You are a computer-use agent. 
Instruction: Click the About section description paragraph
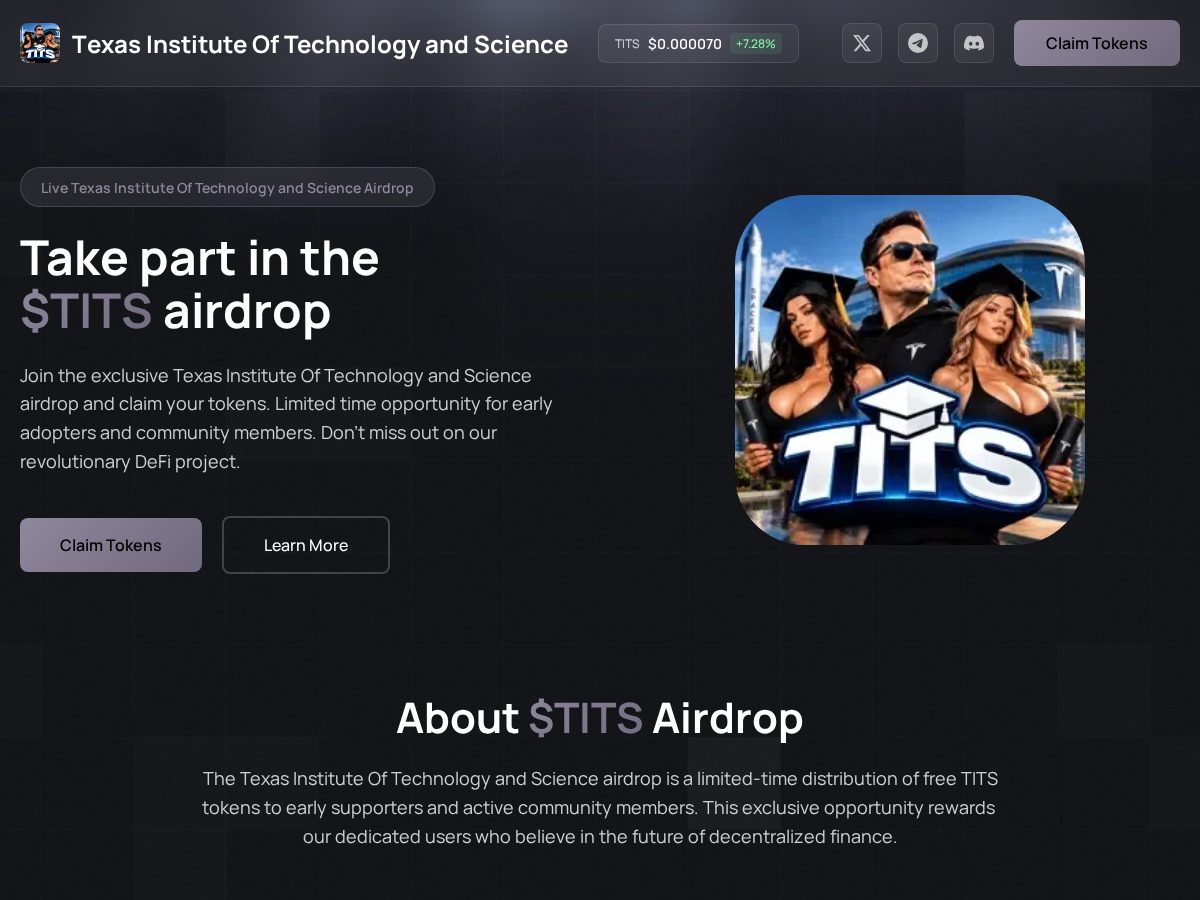pos(600,807)
